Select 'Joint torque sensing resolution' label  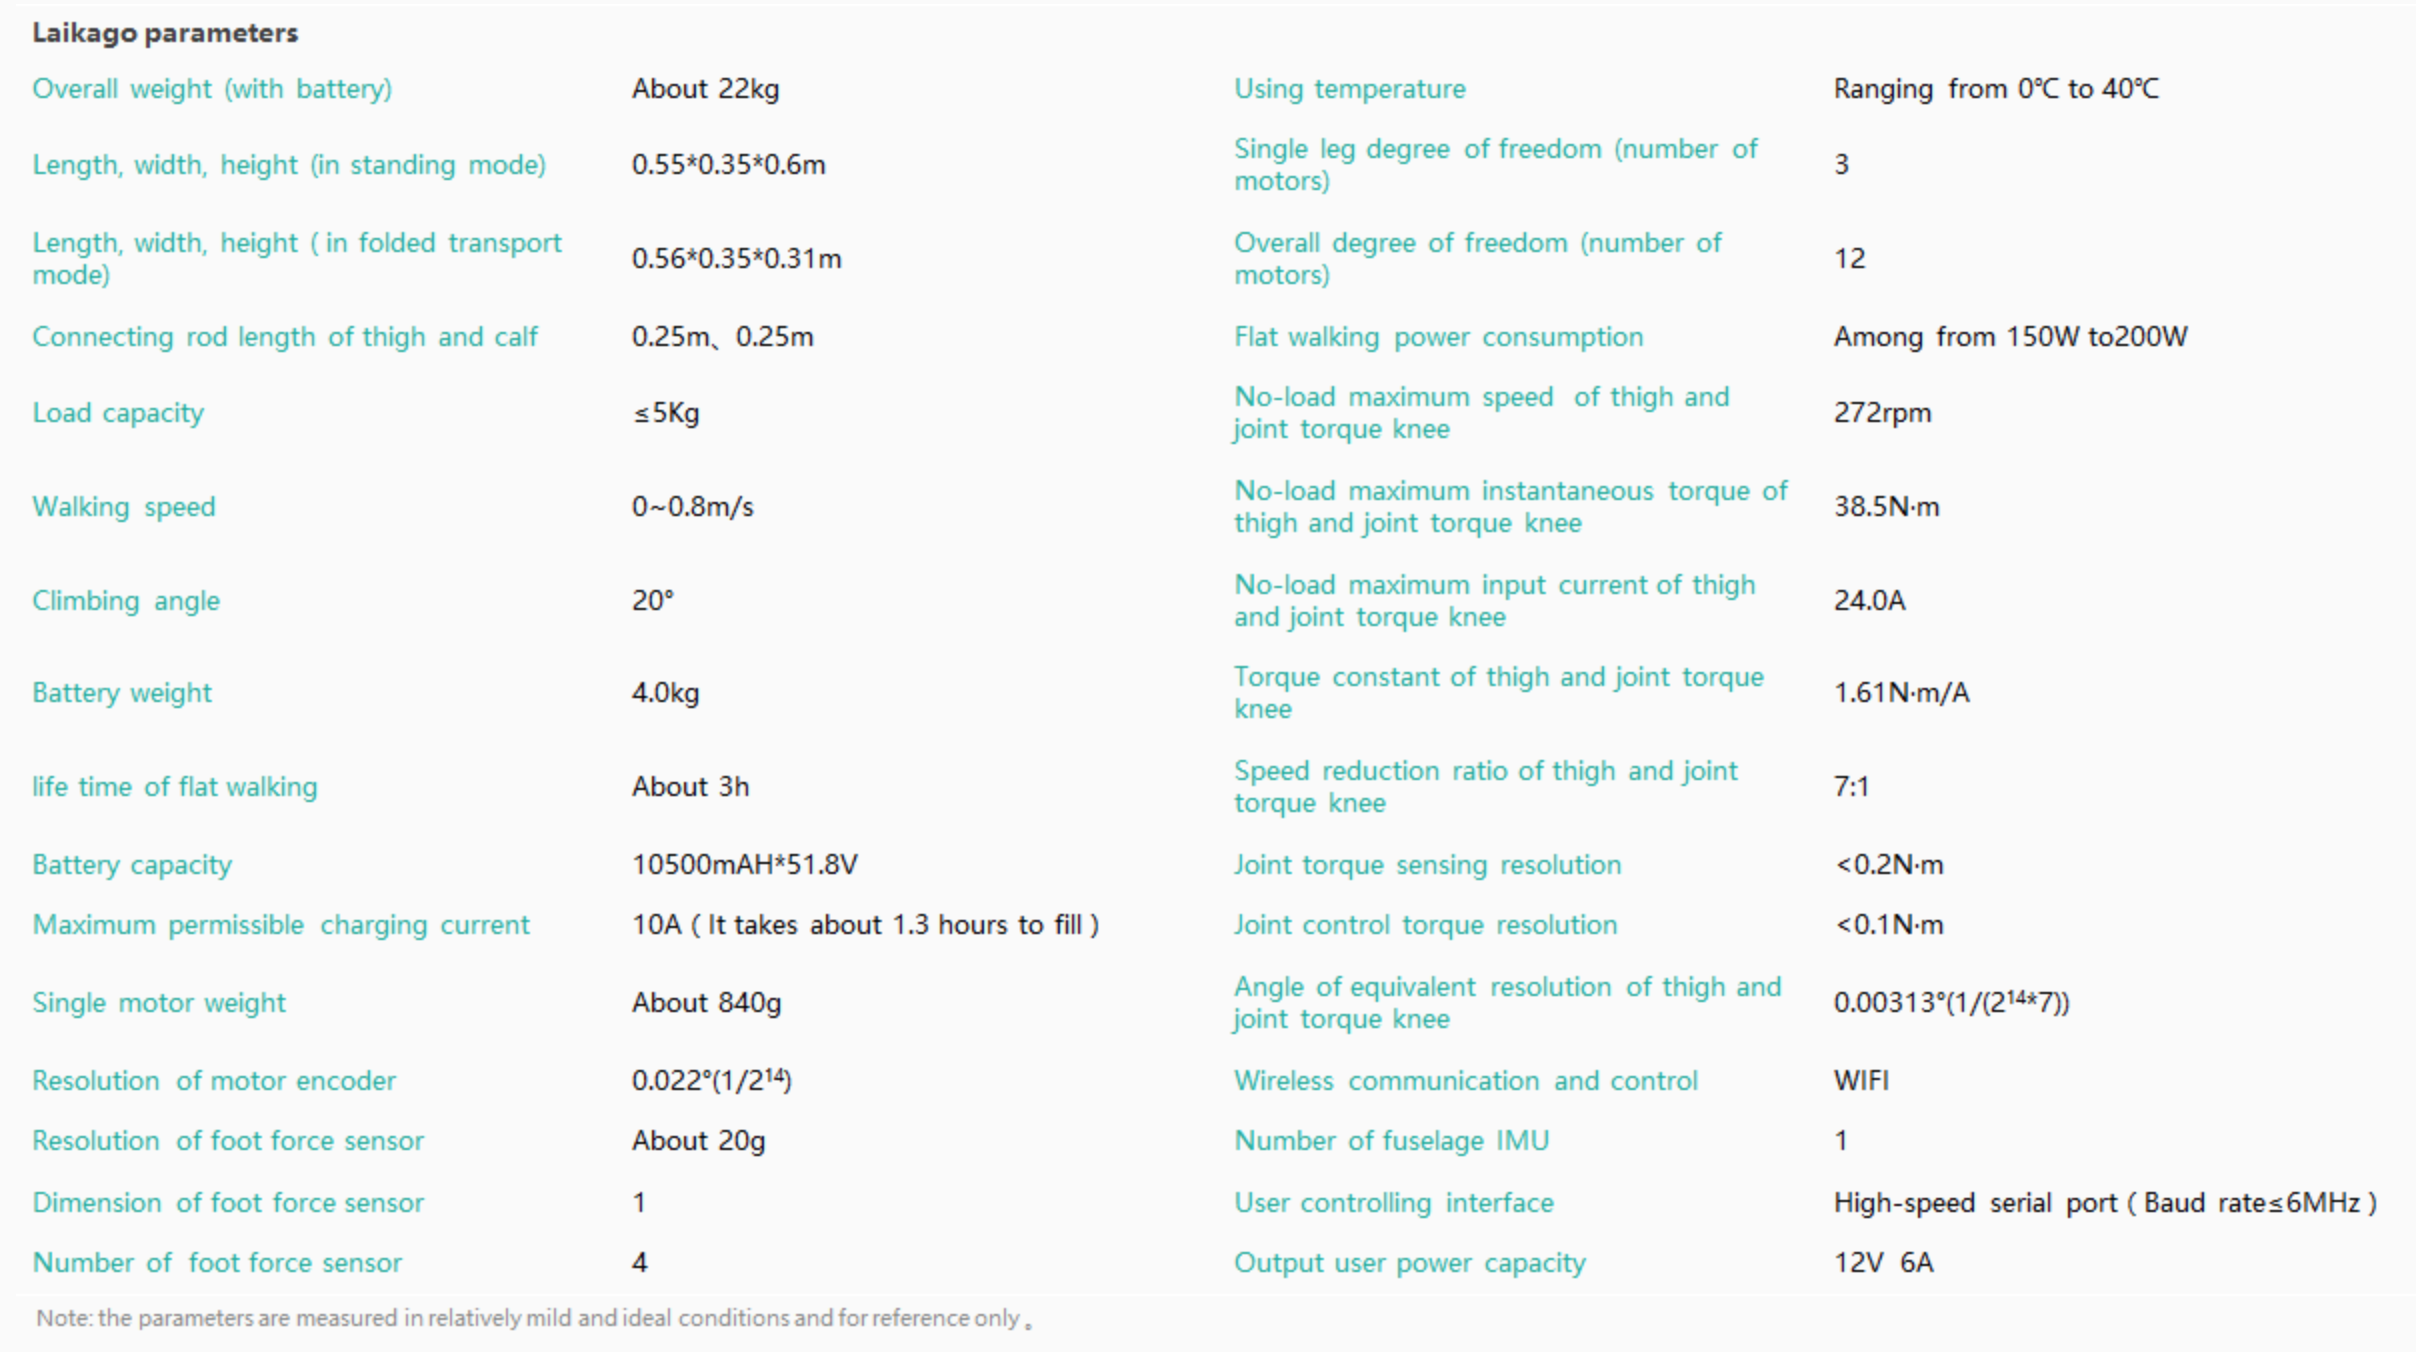point(1427,865)
